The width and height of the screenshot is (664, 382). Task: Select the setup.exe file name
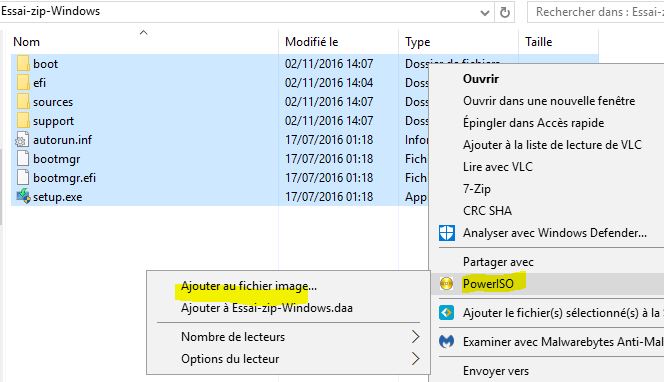pos(58,197)
